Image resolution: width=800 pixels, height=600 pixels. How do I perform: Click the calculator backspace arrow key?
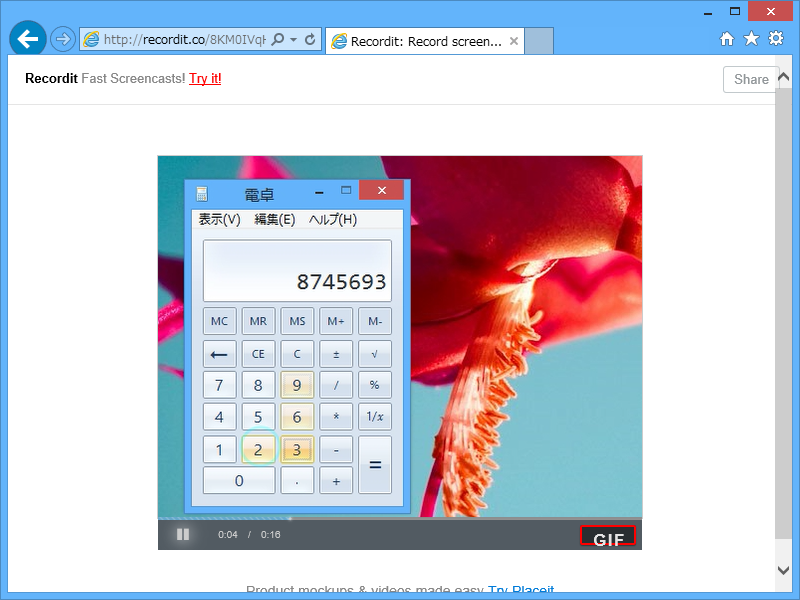[x=219, y=354]
